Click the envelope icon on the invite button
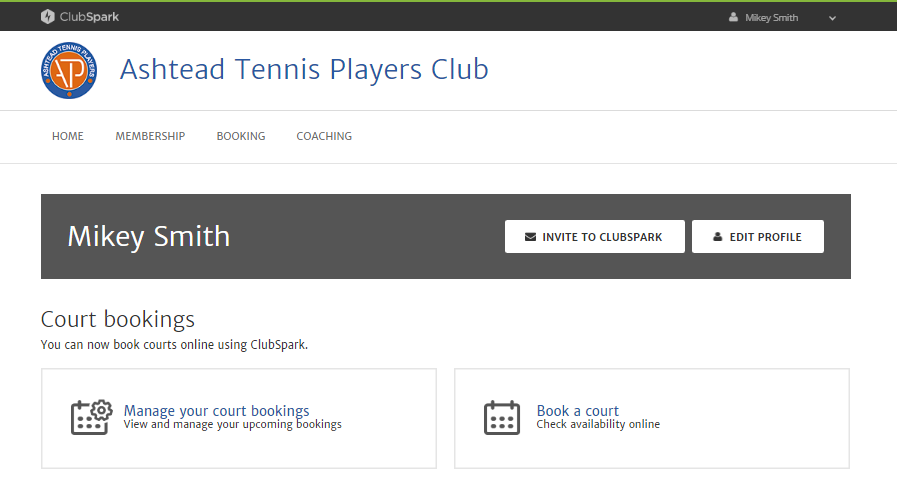The image size is (897, 488). (x=530, y=237)
